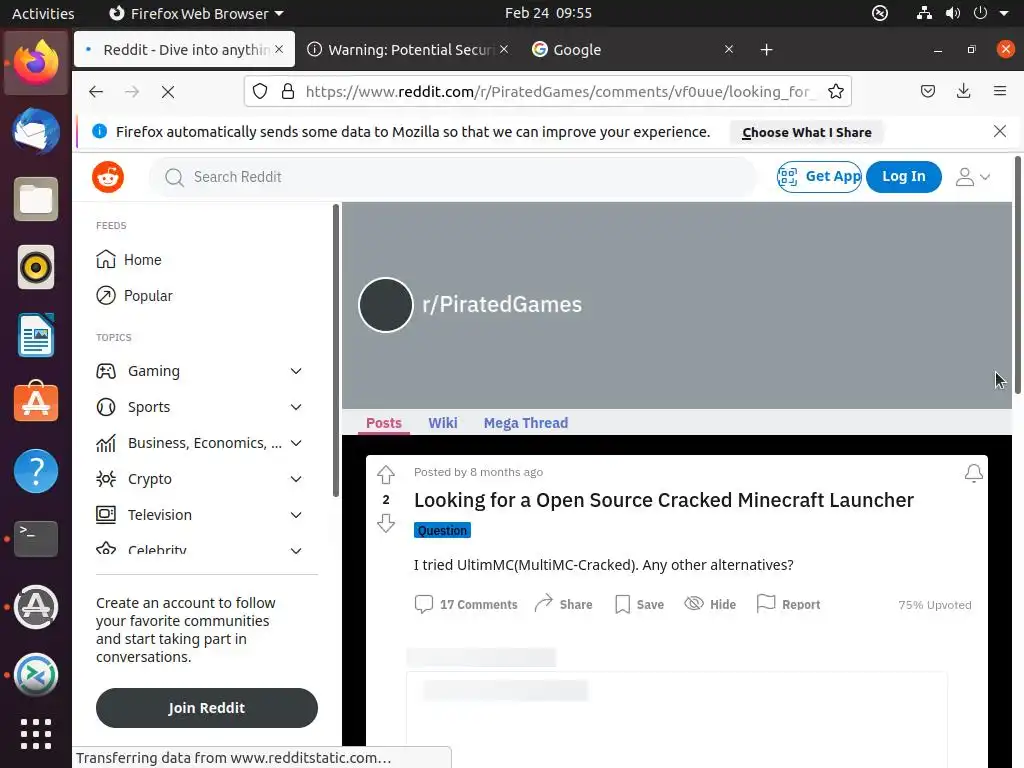
Task: Click the Log In button
Action: coord(903,176)
